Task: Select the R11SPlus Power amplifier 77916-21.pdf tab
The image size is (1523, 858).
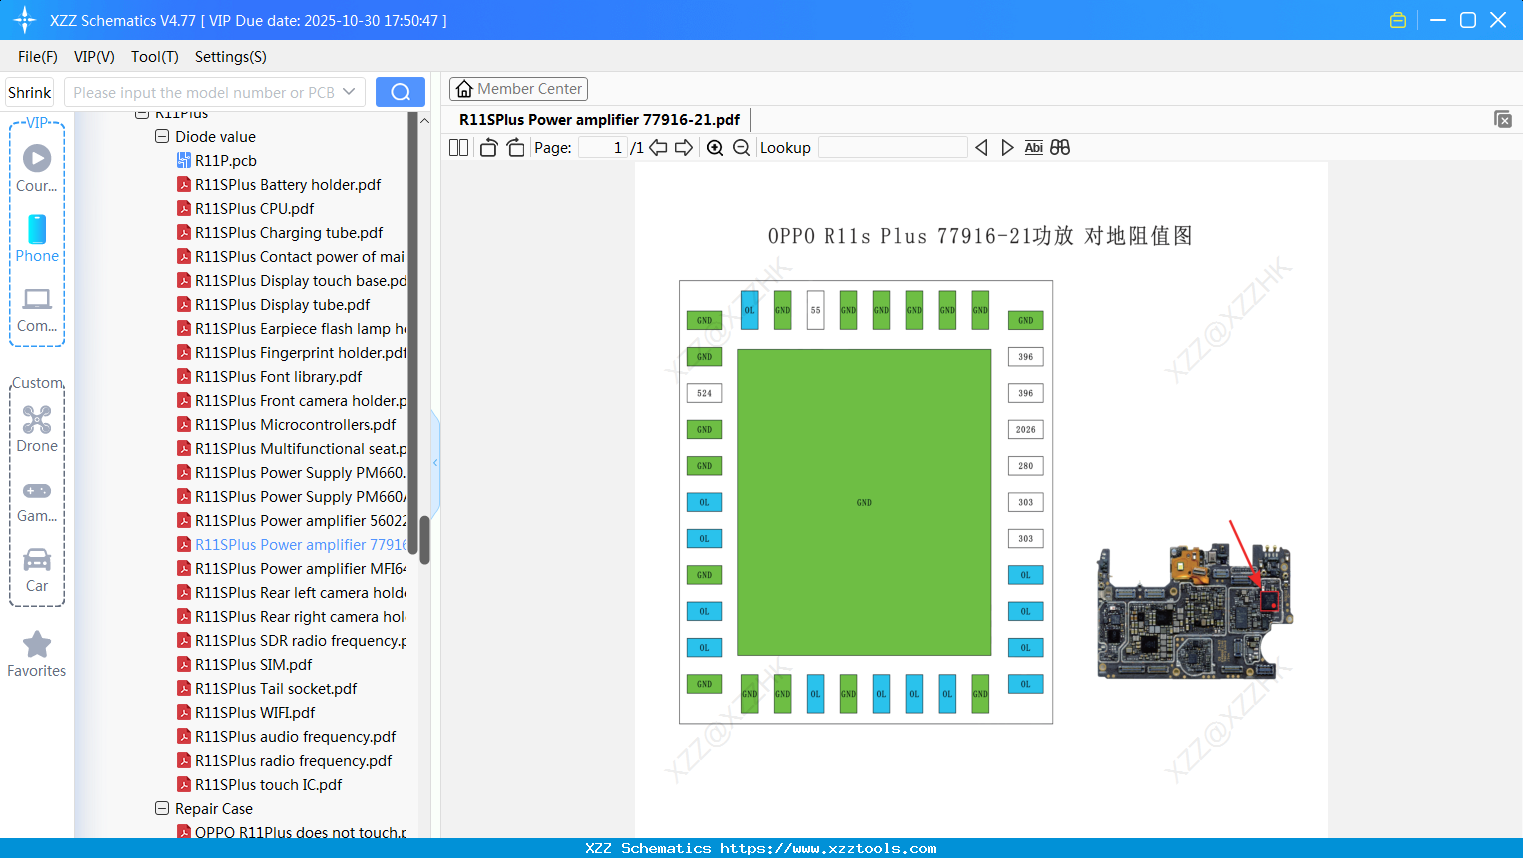Action: [599, 120]
